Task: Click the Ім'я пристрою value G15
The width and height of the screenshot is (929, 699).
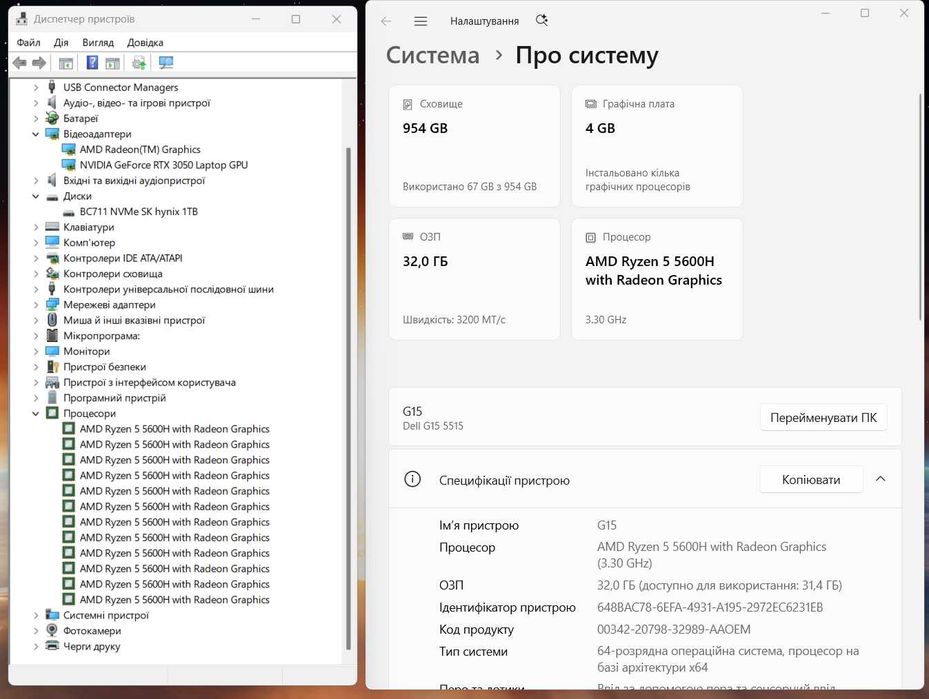Action: point(607,525)
